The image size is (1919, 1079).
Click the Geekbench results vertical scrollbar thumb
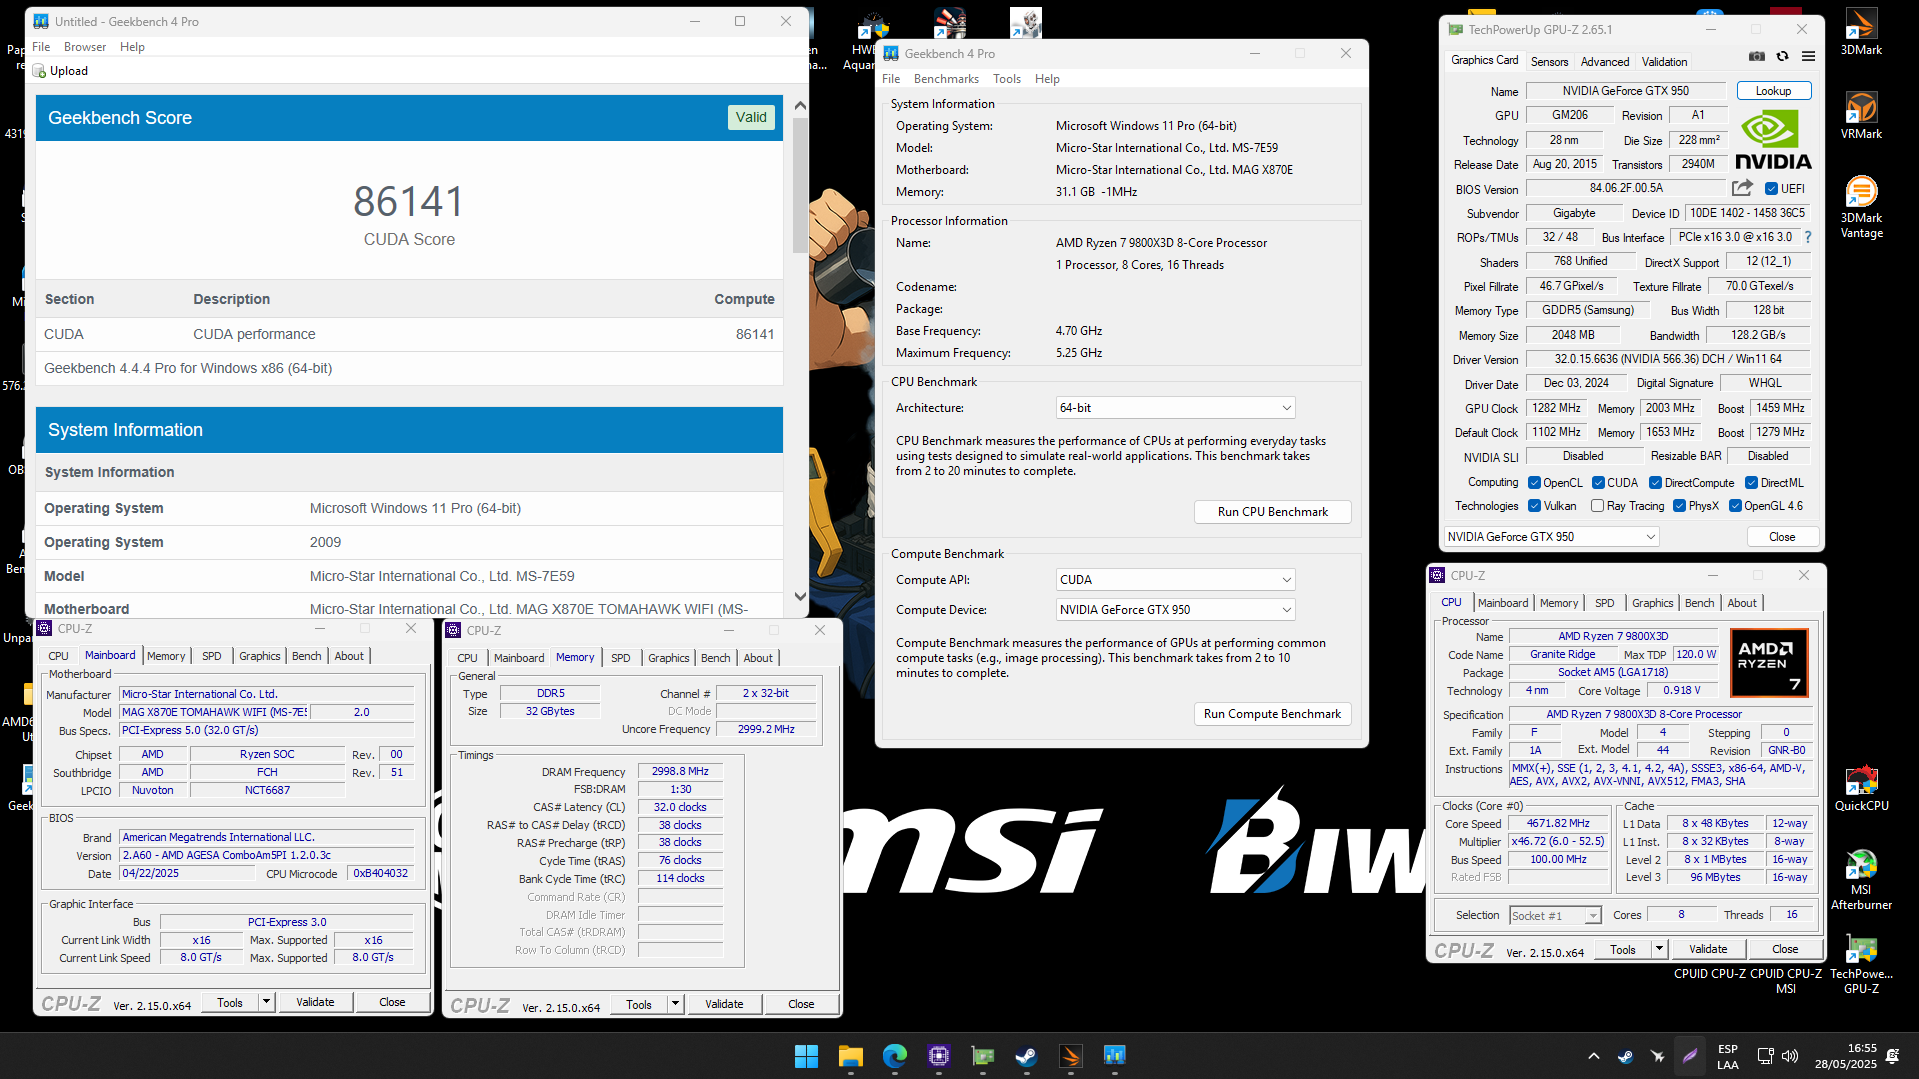[800, 185]
